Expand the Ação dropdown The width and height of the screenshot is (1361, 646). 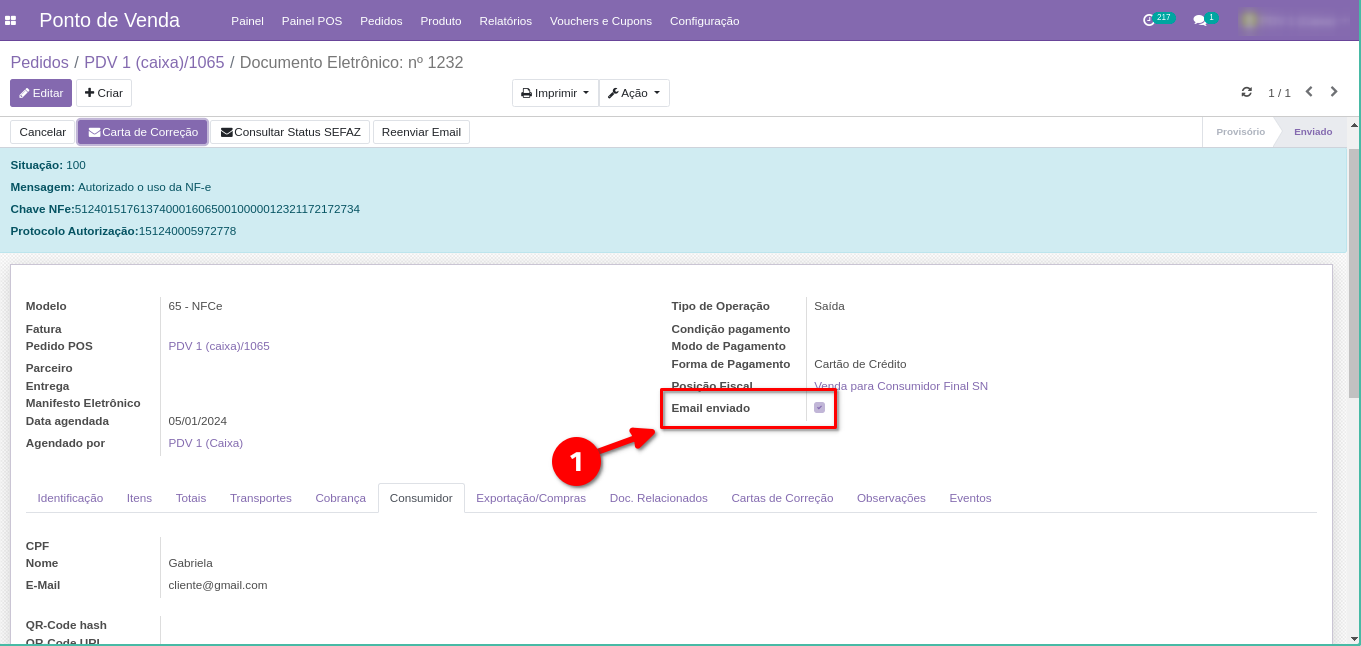pos(634,93)
